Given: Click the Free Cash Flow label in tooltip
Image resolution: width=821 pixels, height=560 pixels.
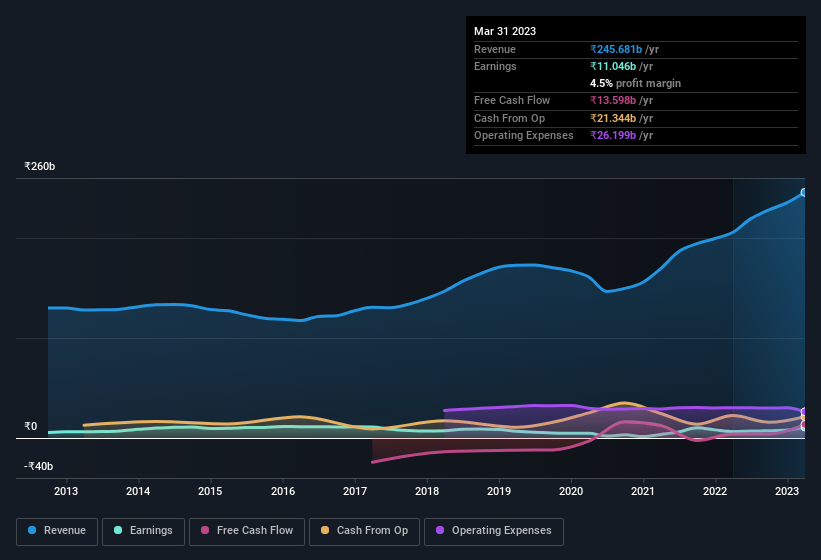Looking at the screenshot, I should [x=512, y=100].
